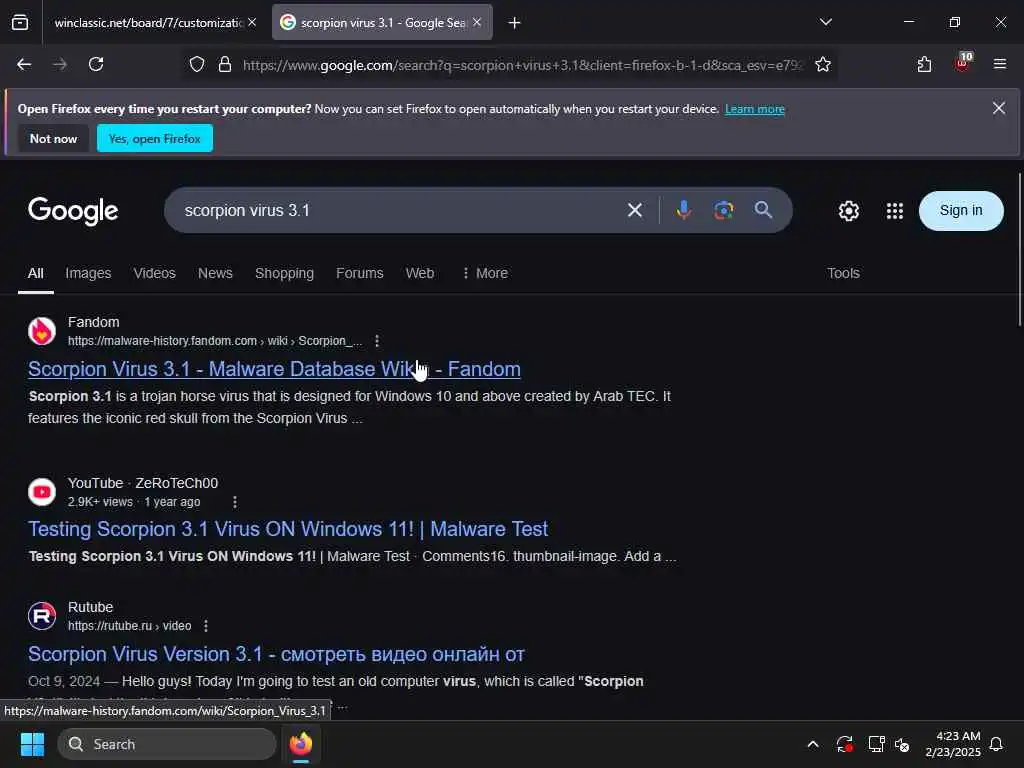
Task: Bookmark this page with the star icon
Action: [823, 65]
